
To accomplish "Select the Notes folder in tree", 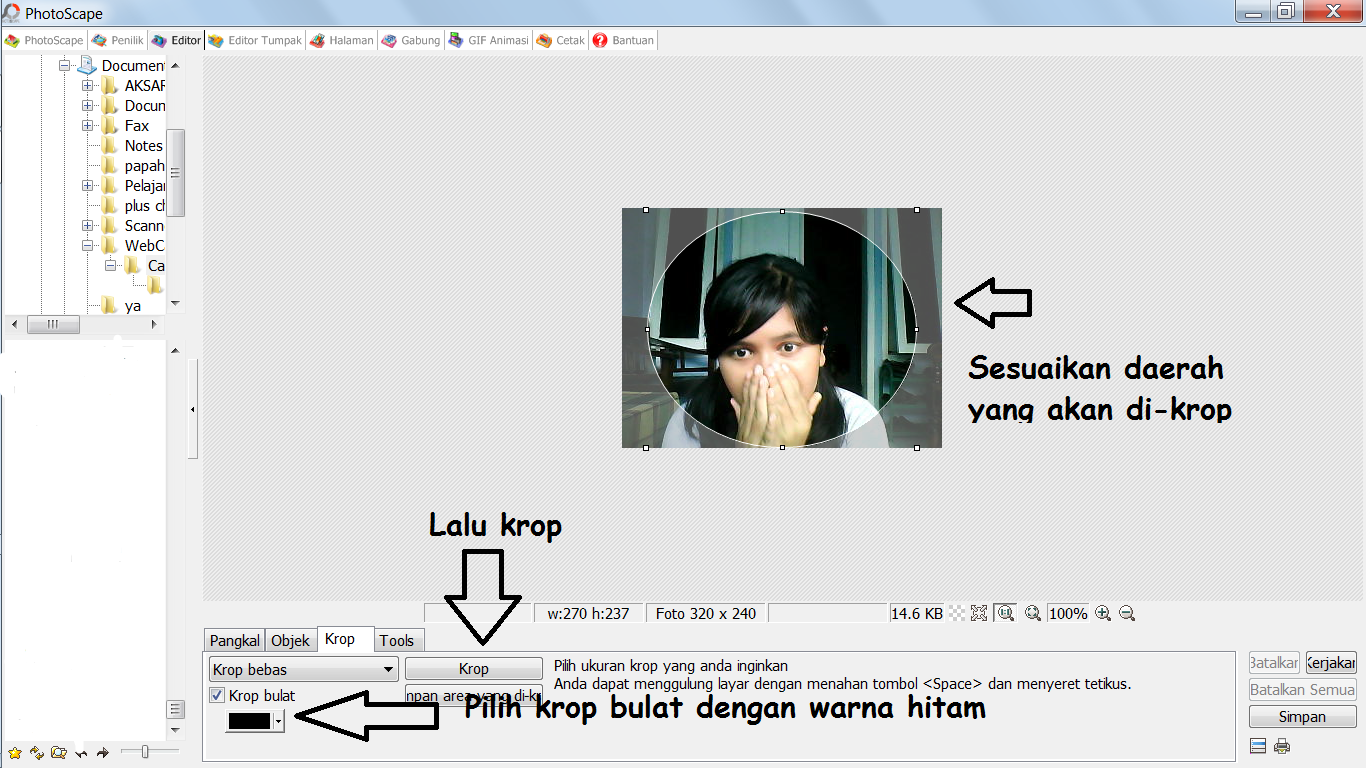I will coord(143,146).
